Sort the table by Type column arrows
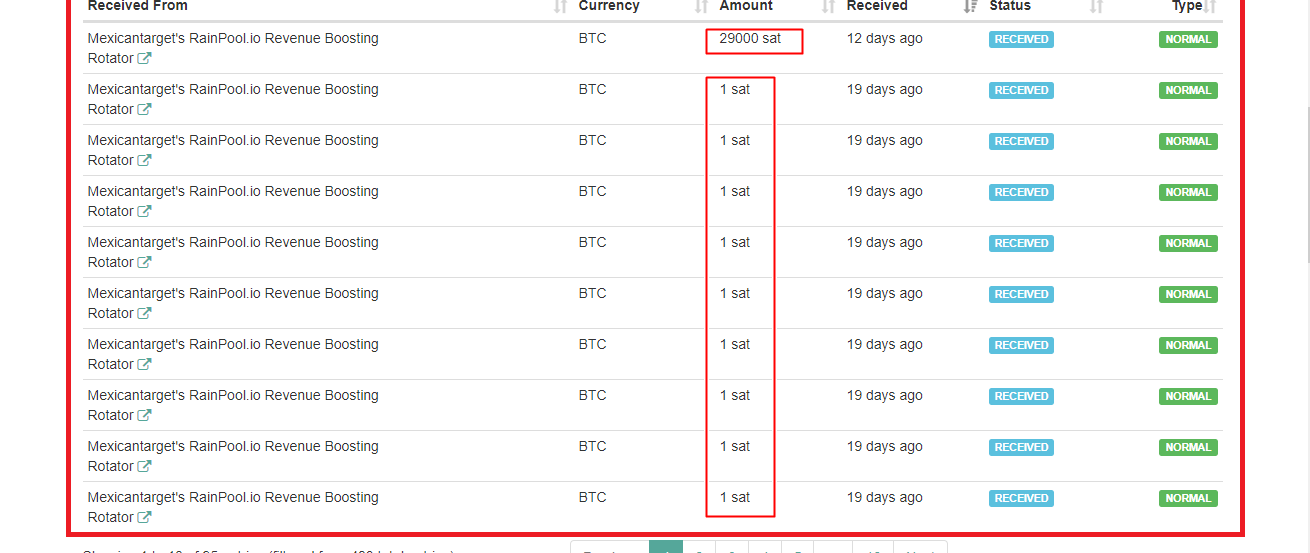The height and width of the screenshot is (553, 1310). click(1210, 6)
